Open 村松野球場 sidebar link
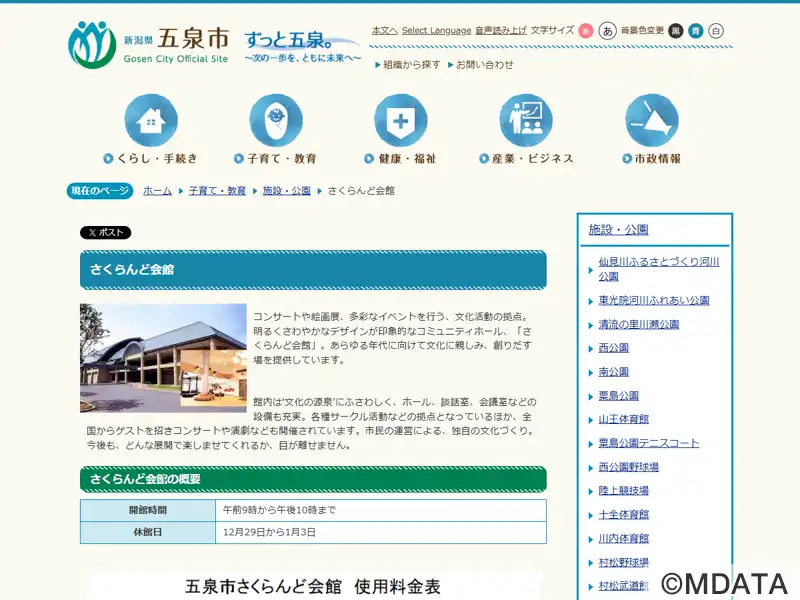Viewport: 800px width, 600px height. pyautogui.click(x=623, y=562)
